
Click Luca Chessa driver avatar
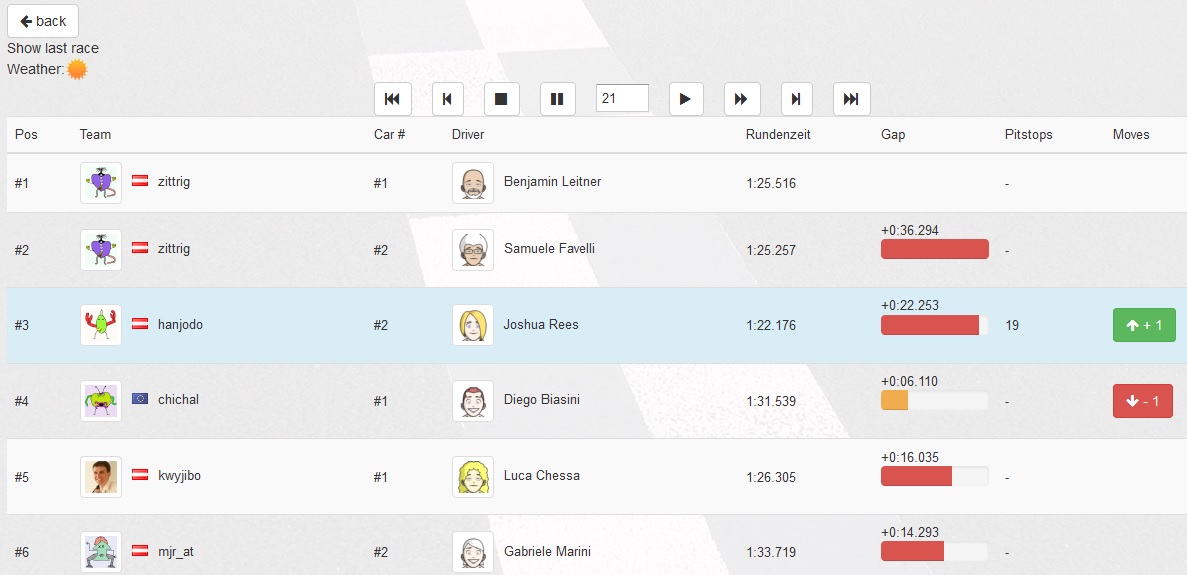pos(473,477)
